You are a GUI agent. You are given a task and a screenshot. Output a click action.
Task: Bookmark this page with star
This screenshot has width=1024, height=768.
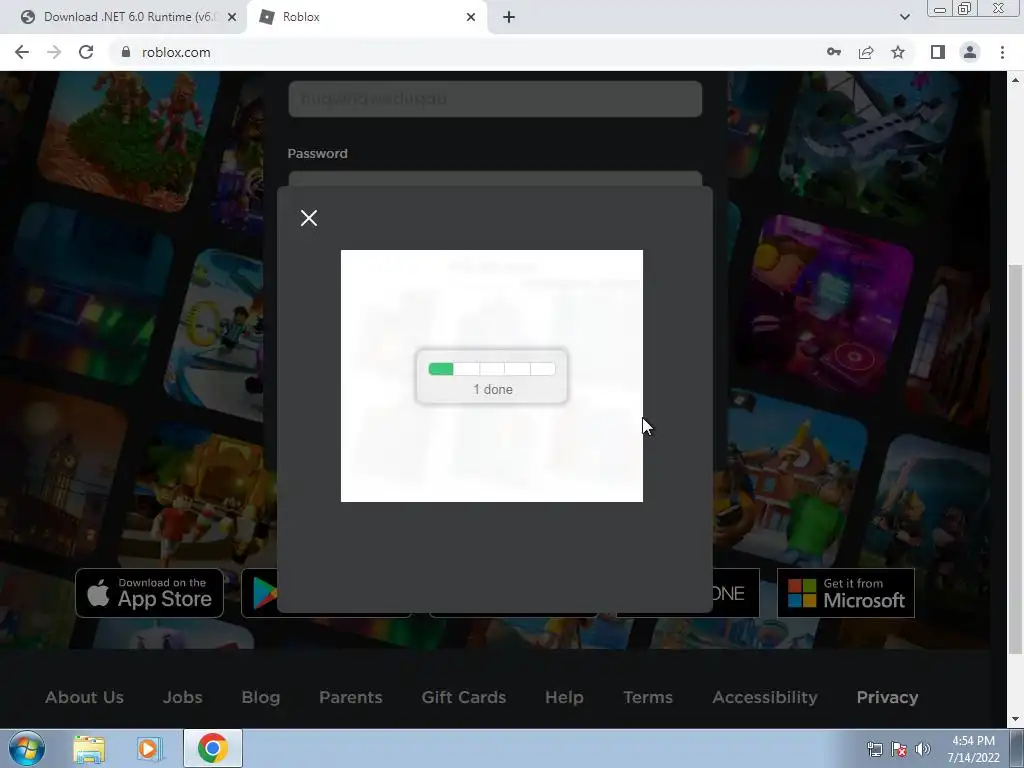[898, 52]
